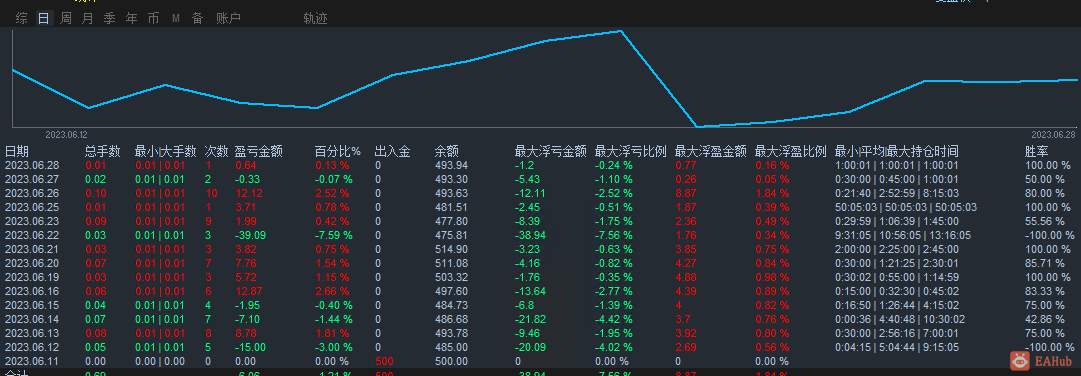Screen dimensions: 1081x376
Task: Select the 年 yearly tab
Action: (132, 19)
